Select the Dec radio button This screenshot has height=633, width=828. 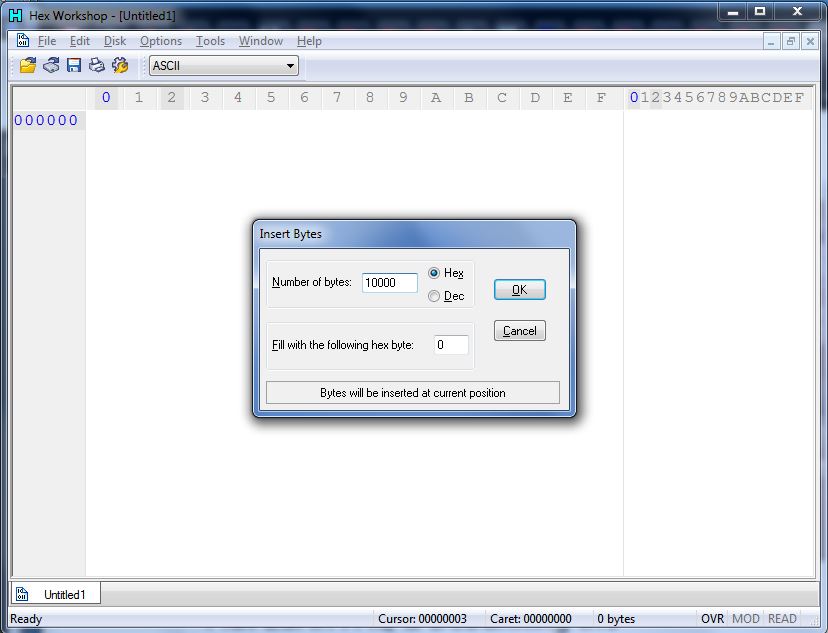[434, 296]
